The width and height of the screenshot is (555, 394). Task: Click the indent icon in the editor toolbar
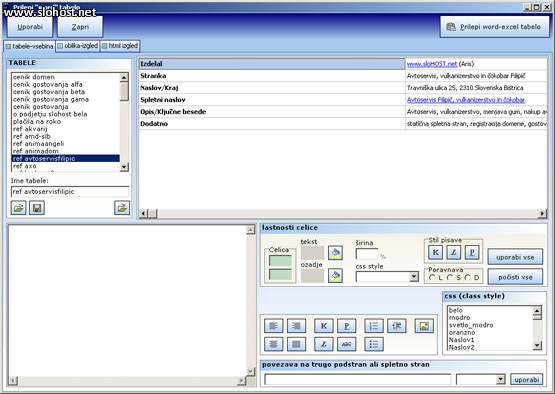pos(397,326)
